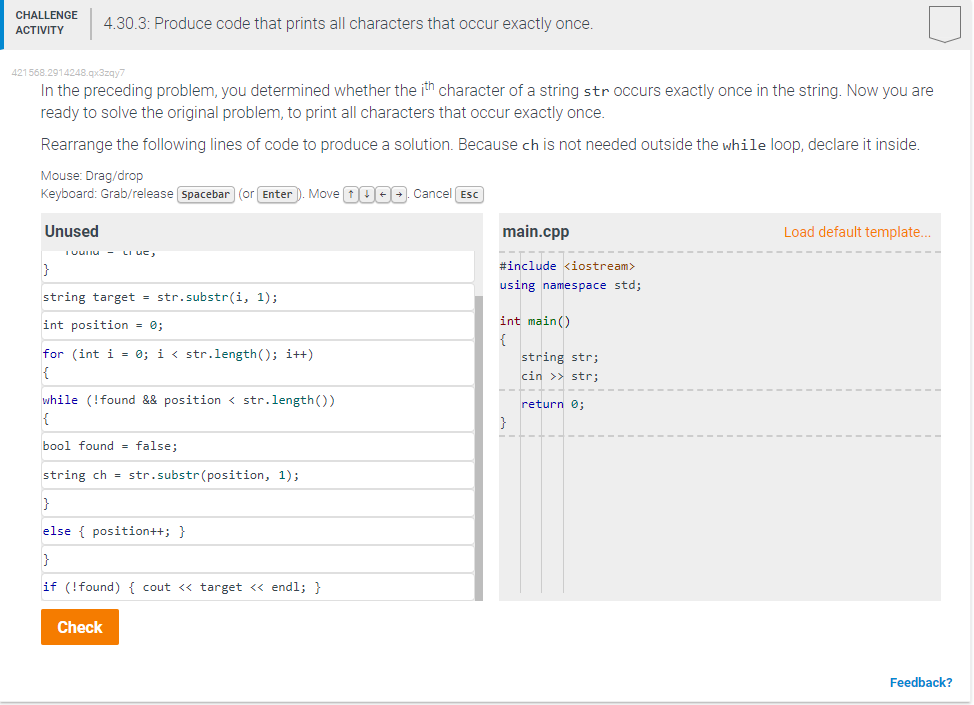974x705 pixels.
Task: Click the Esc cancel key button
Action: pos(469,193)
